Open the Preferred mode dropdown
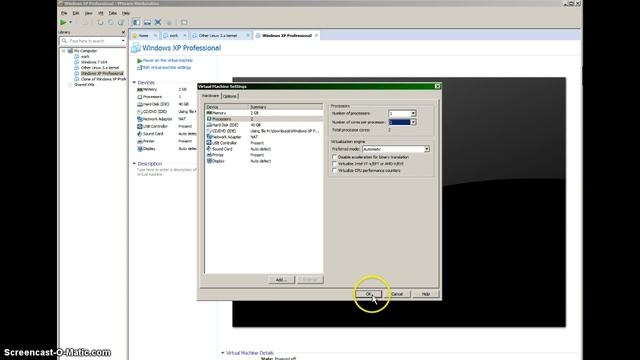 coord(427,149)
